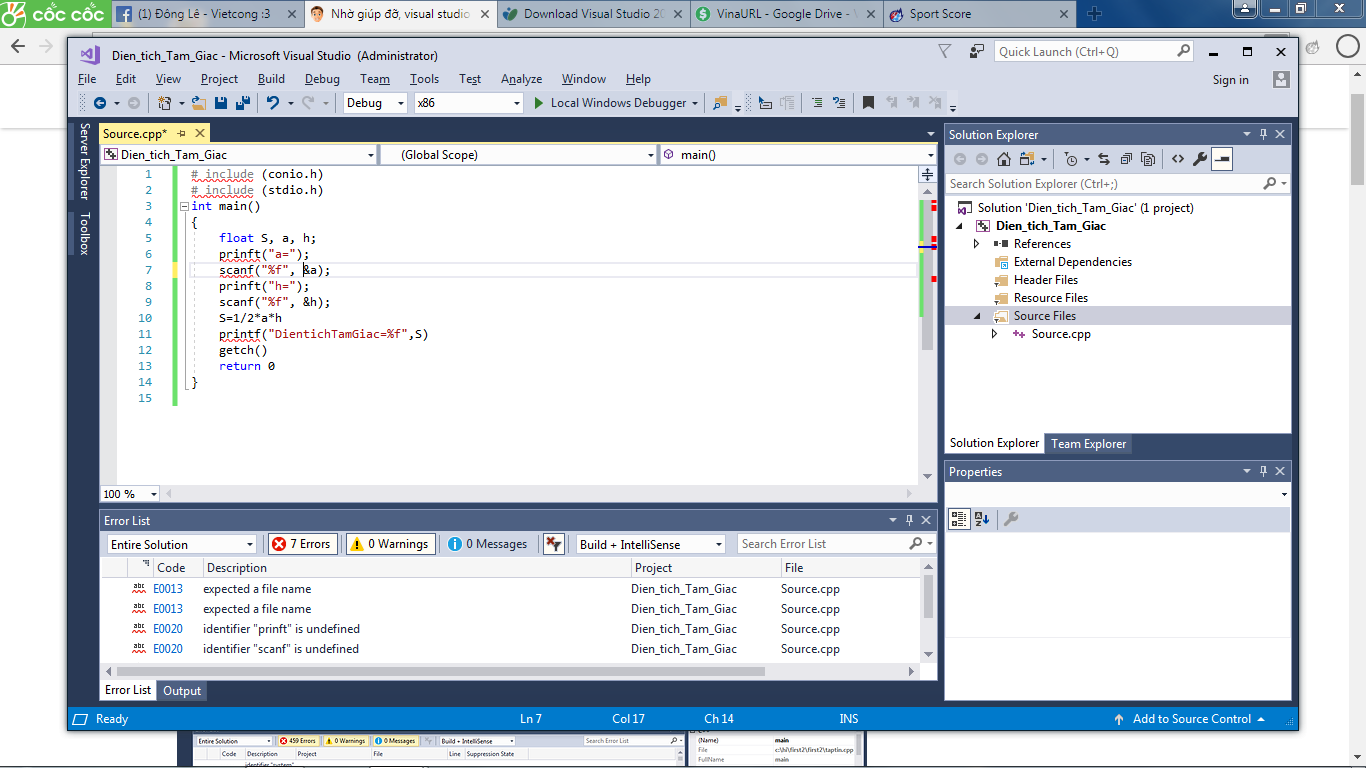The image size is (1366, 768).
Task: Click the View Code icon in Solution Explorer
Action: (1178, 159)
